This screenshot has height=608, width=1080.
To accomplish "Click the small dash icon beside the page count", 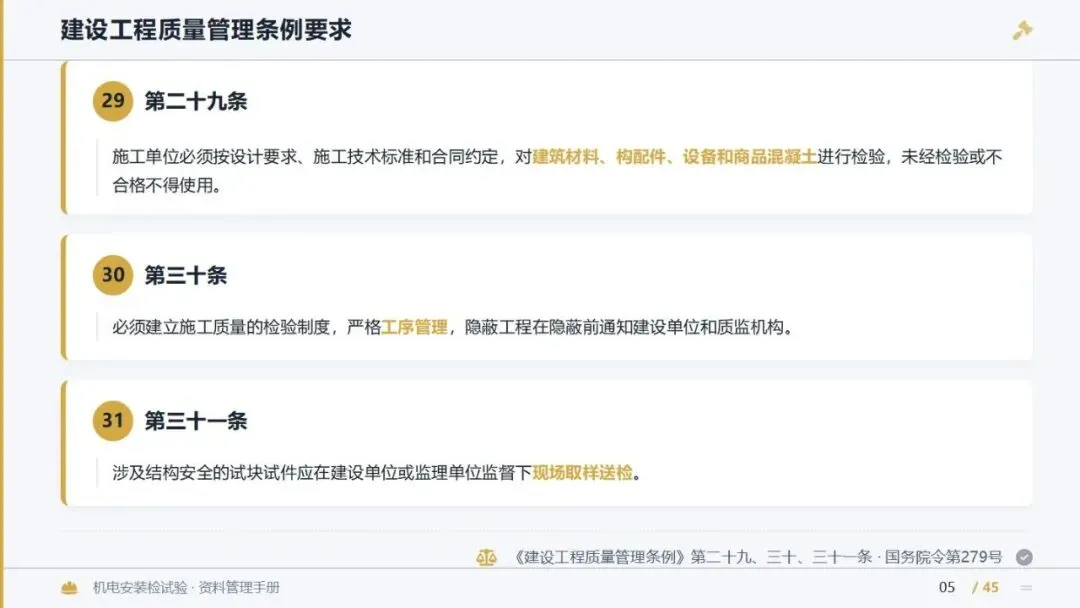I will click(x=1026, y=587).
